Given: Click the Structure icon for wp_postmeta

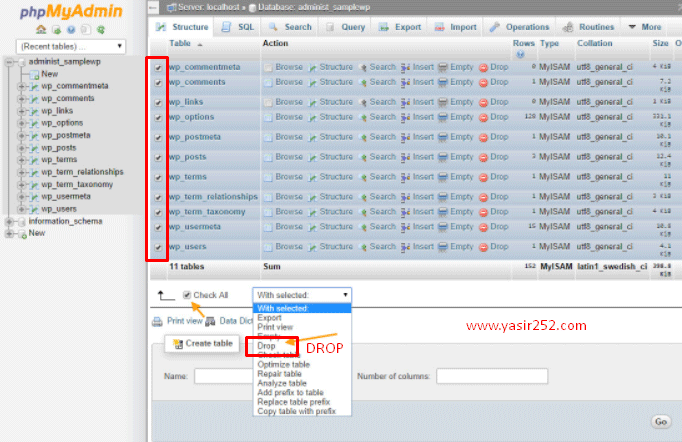Looking at the screenshot, I should (x=313, y=137).
